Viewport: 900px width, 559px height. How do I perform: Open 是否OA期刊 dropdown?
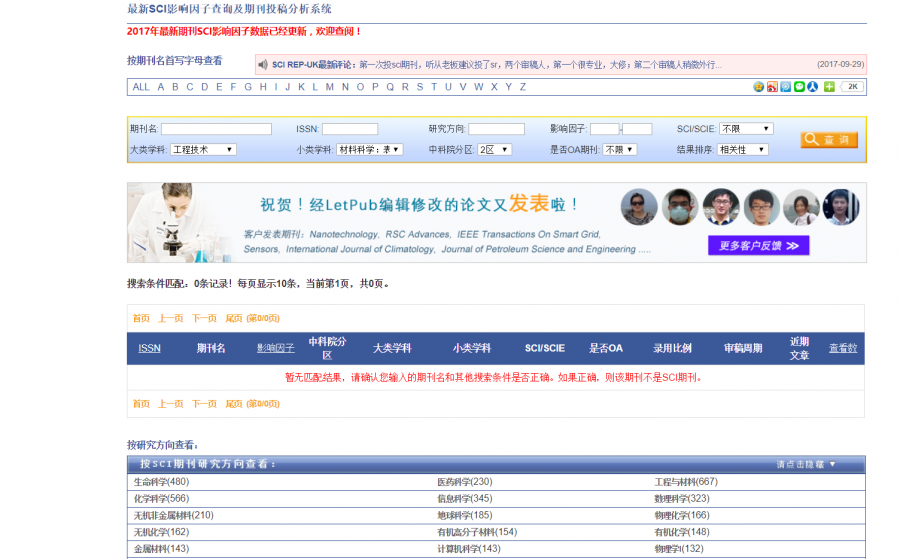619,149
